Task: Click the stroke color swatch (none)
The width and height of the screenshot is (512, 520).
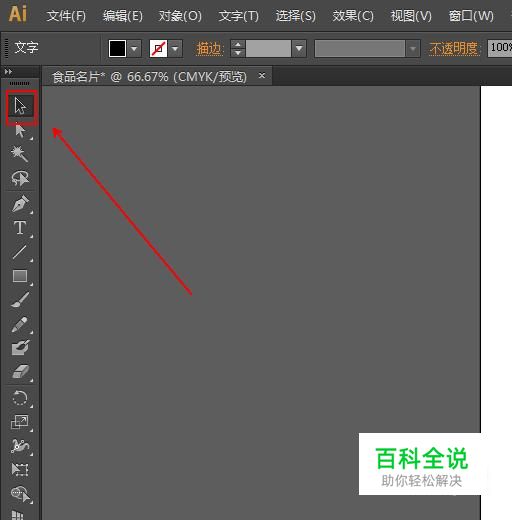Action: (158, 49)
